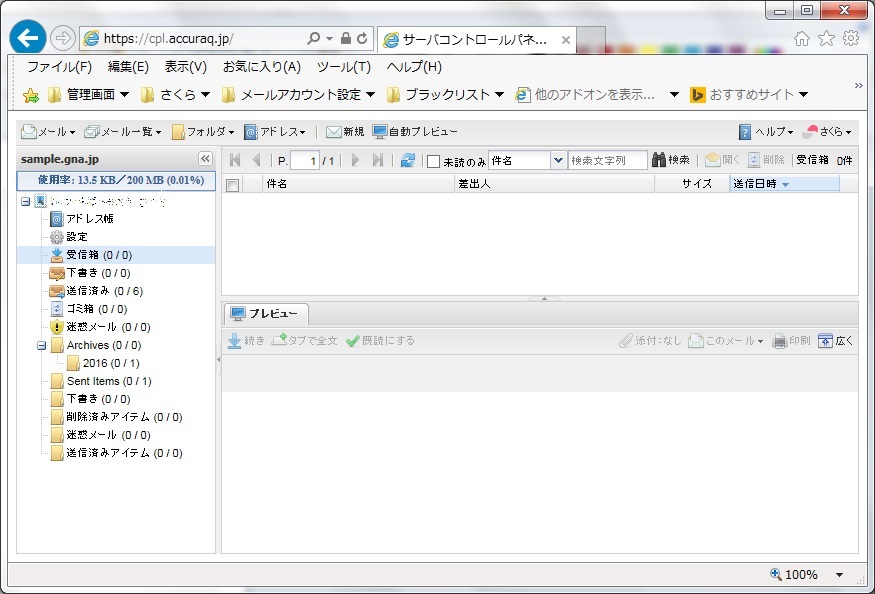Open the Tools menu in browser menu bar

click(x=343, y=67)
